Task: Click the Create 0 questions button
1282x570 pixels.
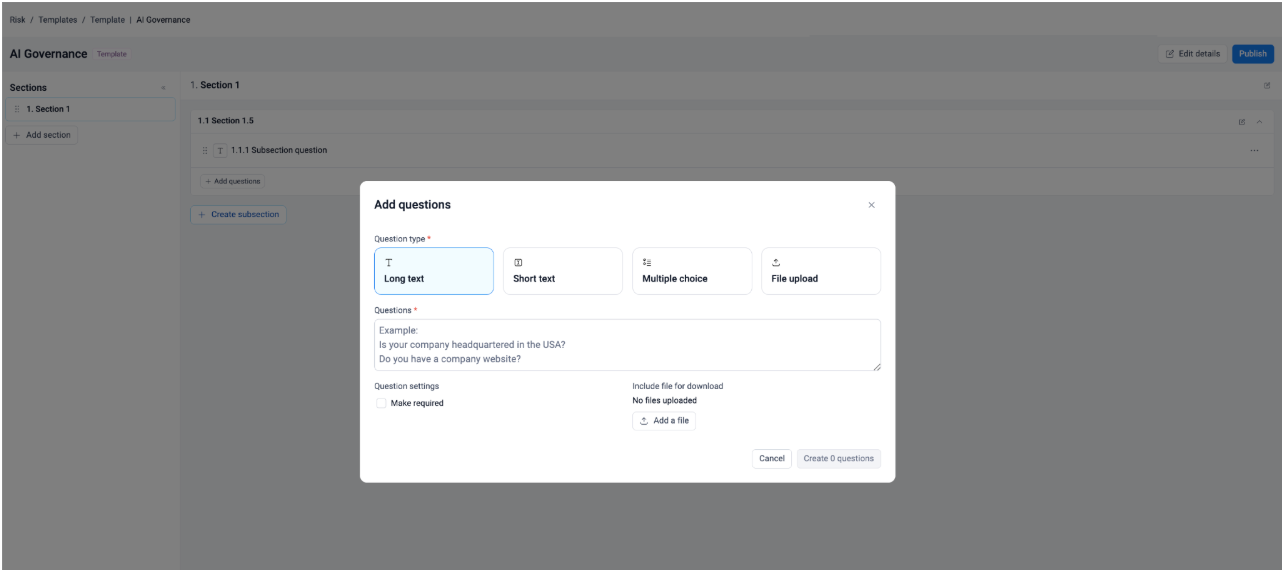Action: [x=838, y=459]
